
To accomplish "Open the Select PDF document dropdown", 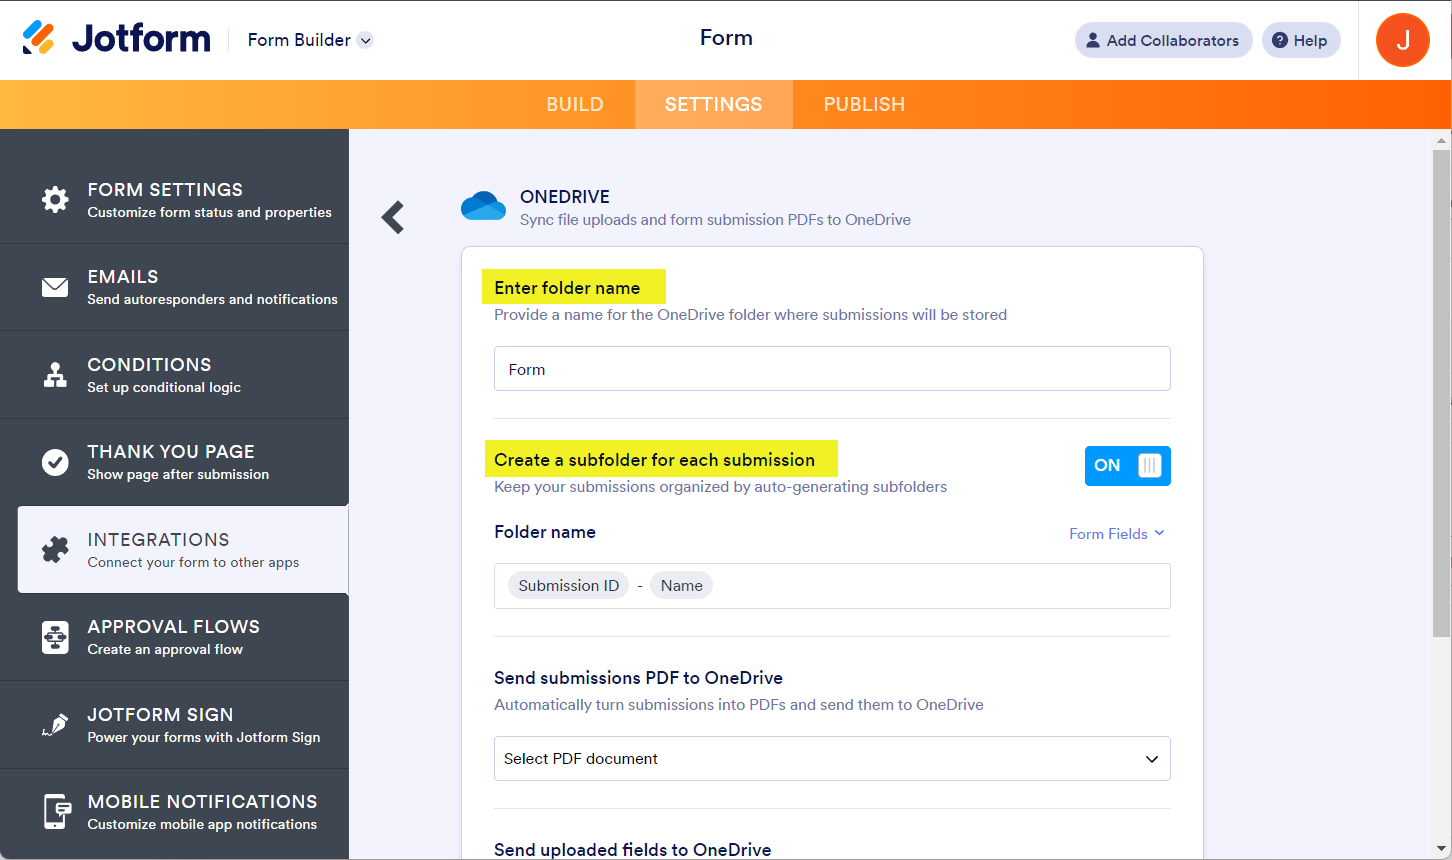I will click(831, 759).
